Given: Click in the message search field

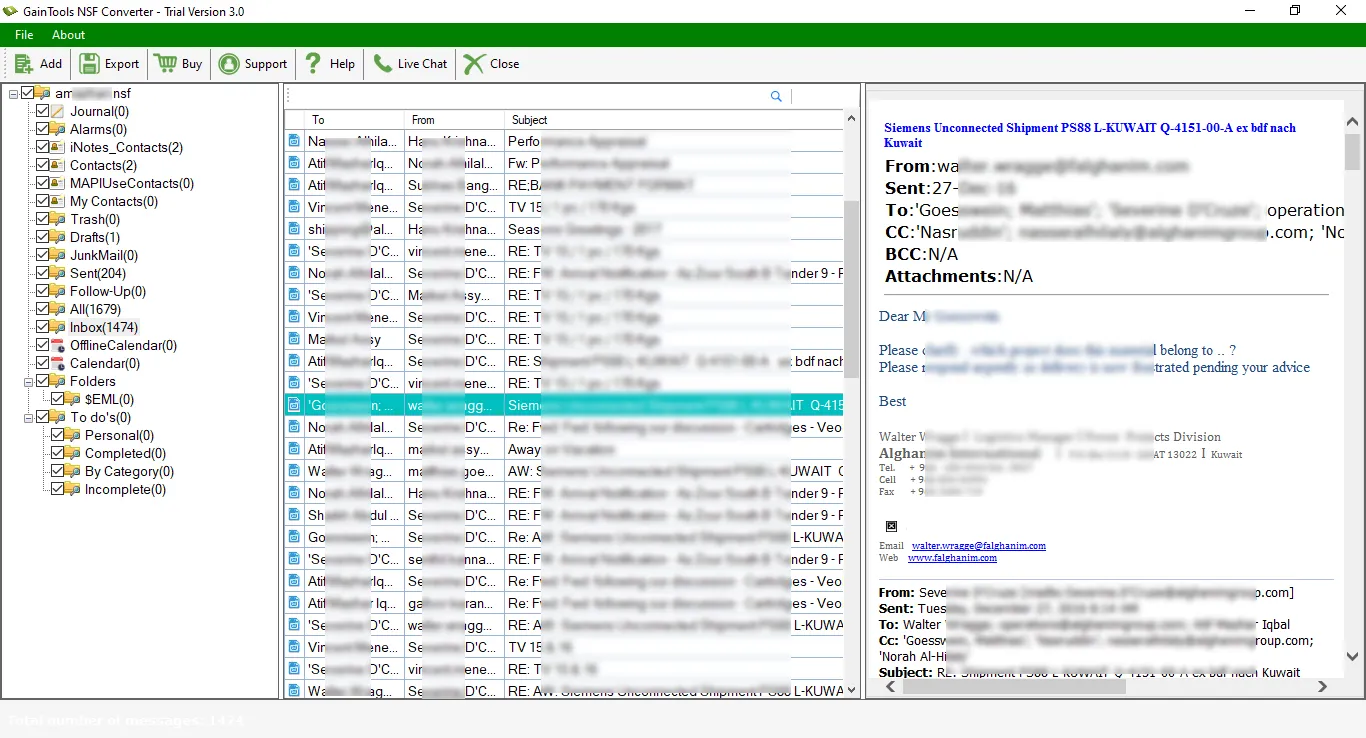Looking at the screenshot, I should [x=528, y=96].
